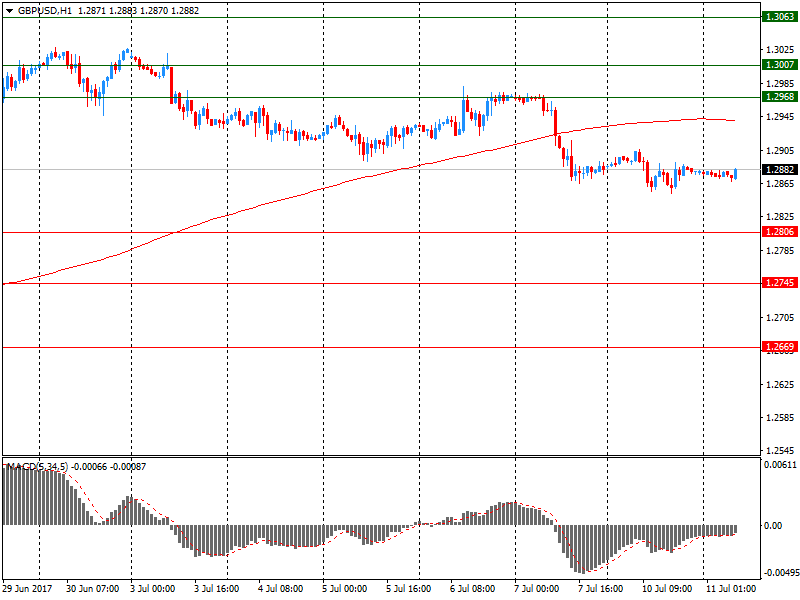Click the 7 Jul 16:00 time label
Image resolution: width=800 pixels, height=600 pixels.
[x=601, y=589]
